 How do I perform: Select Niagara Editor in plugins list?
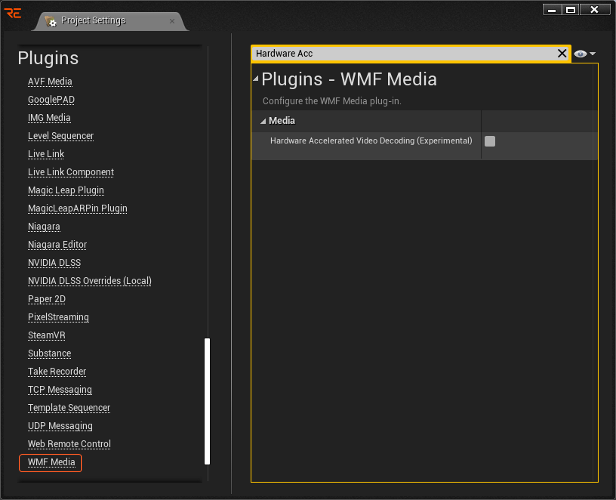click(57, 245)
